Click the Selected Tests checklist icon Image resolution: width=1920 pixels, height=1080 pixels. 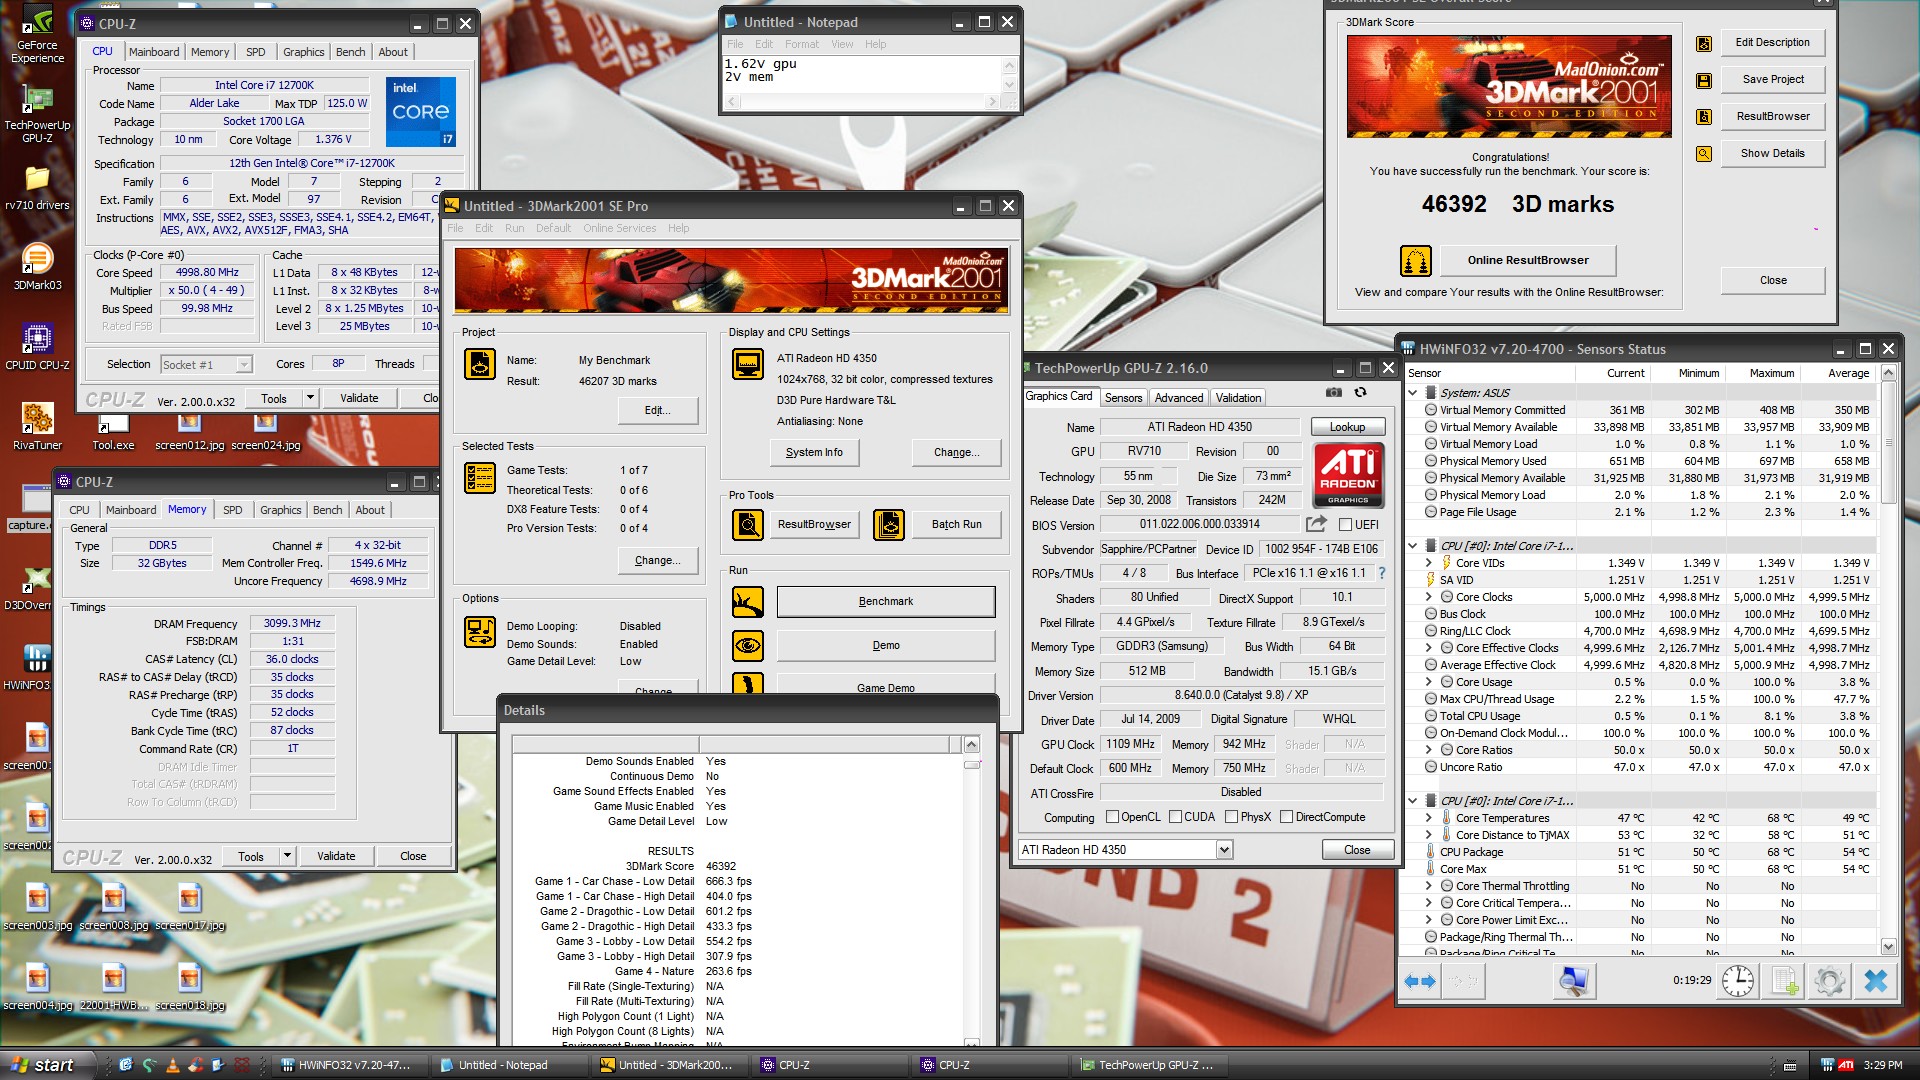[x=480, y=478]
